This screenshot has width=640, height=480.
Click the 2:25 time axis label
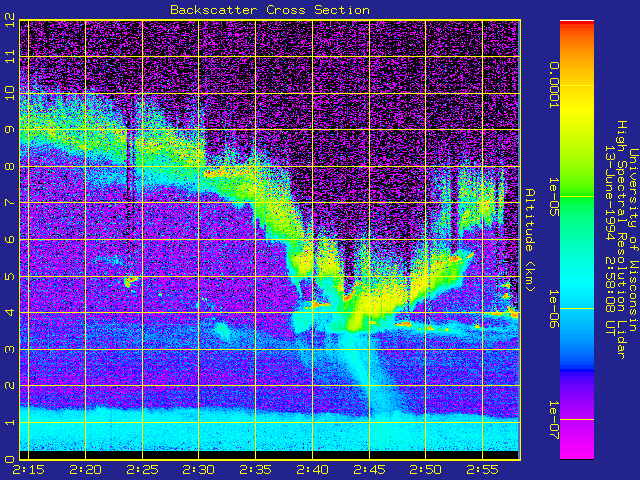142,470
